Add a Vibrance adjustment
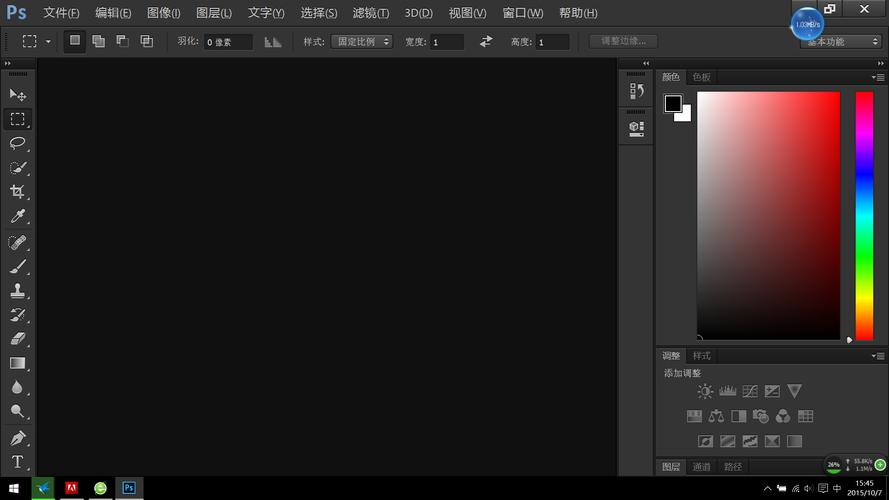Image resolution: width=889 pixels, height=500 pixels. point(794,391)
